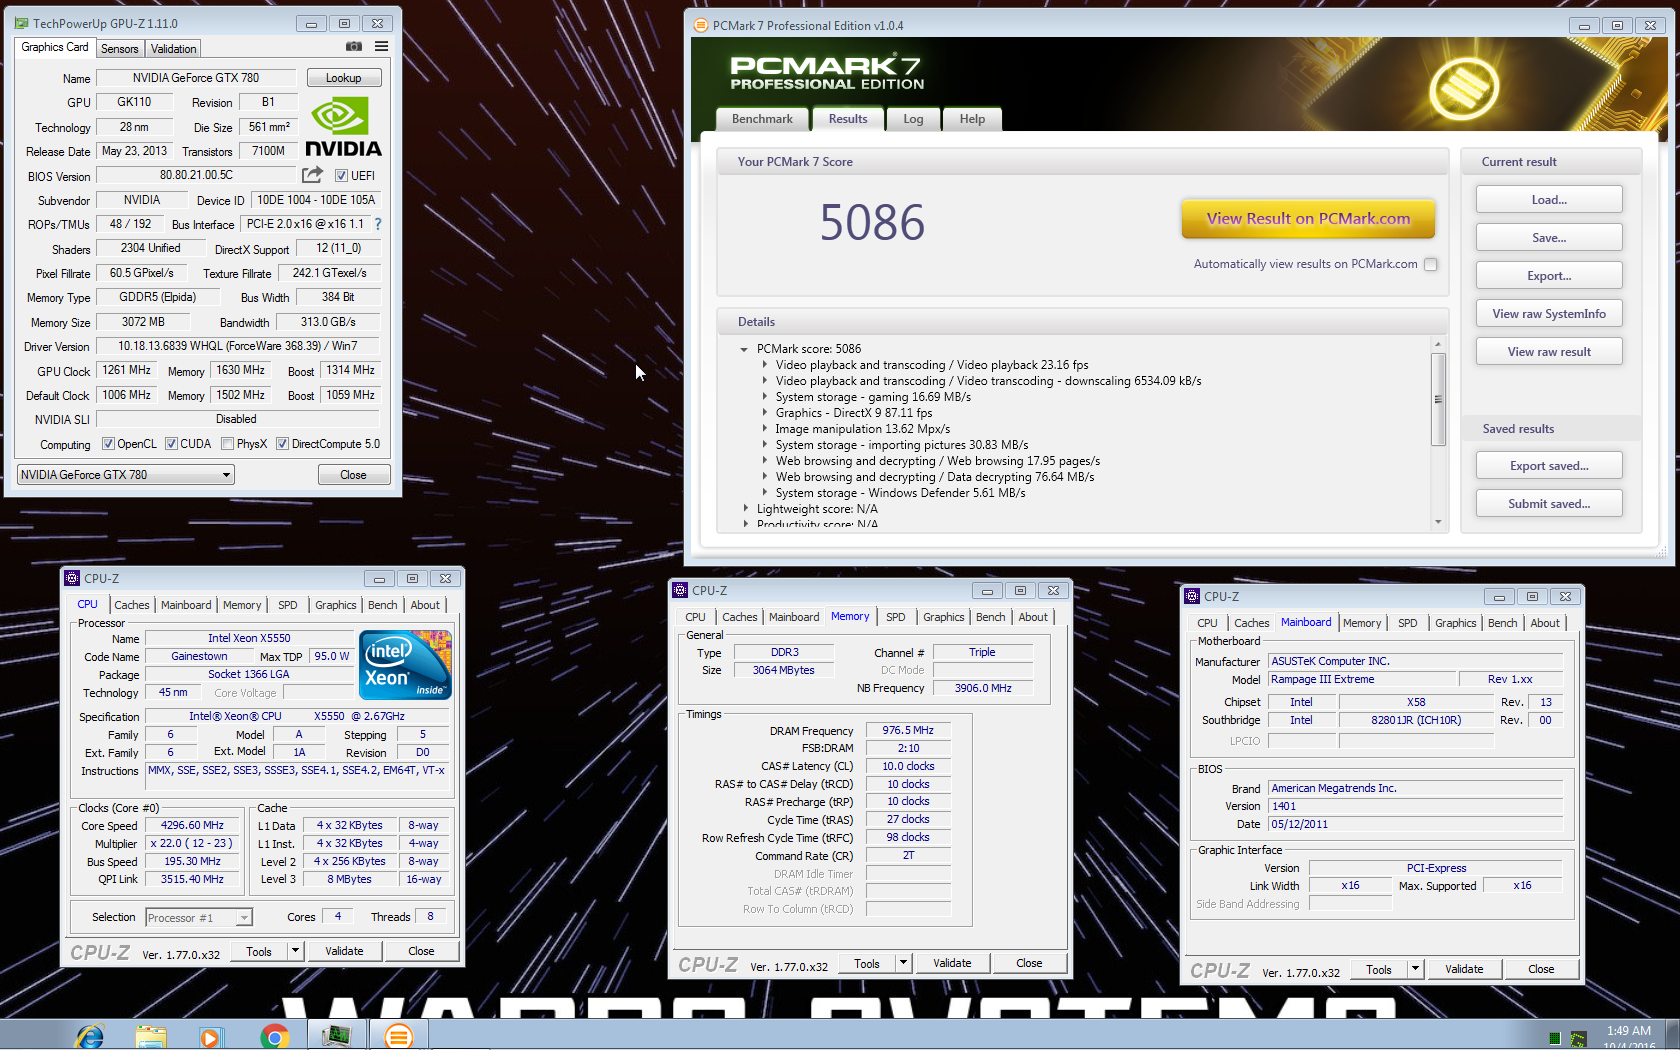Click the GPU-Z screenshot camera icon
This screenshot has width=1680, height=1050.
(x=354, y=46)
